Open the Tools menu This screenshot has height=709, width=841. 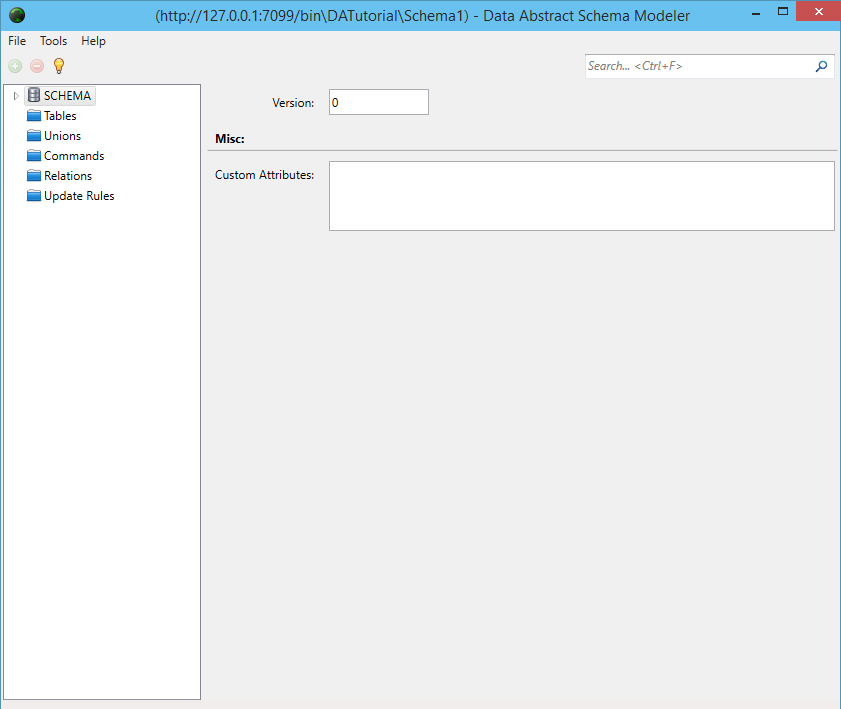coord(53,41)
